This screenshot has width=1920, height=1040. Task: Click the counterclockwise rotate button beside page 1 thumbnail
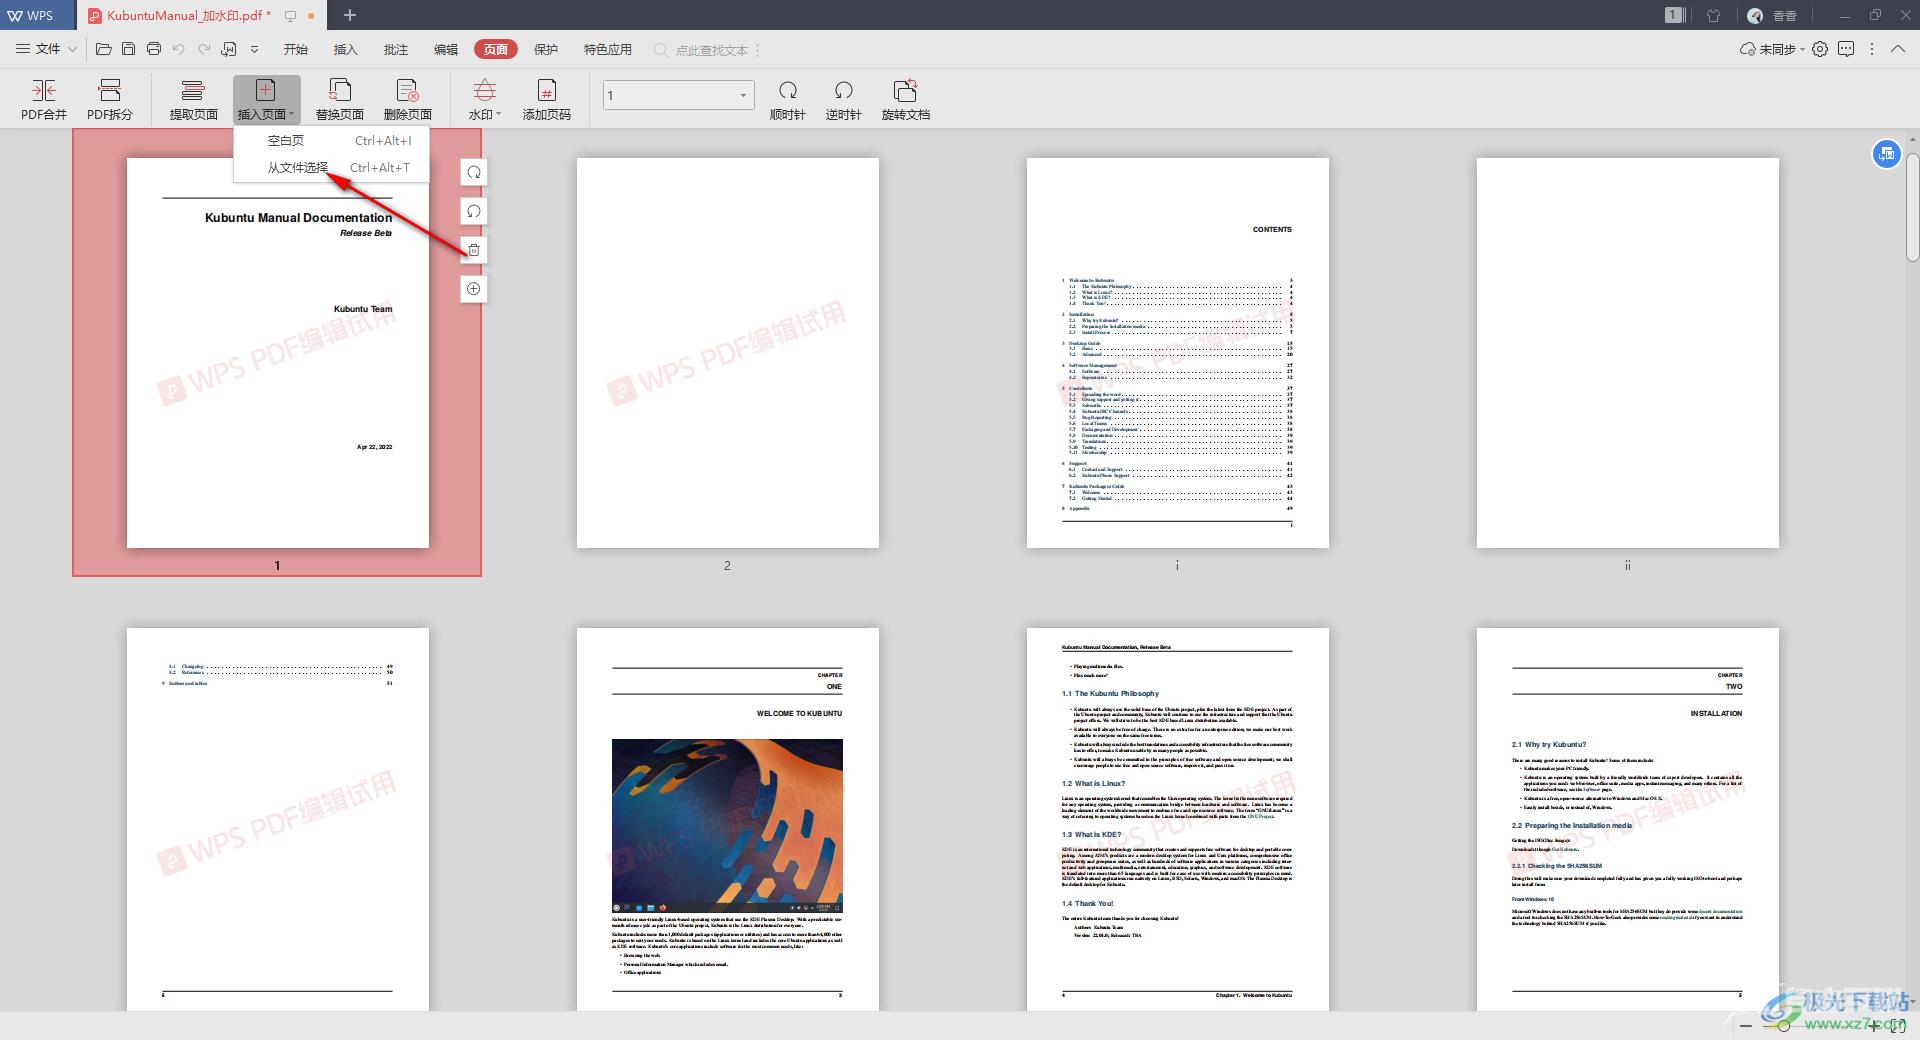pos(474,211)
